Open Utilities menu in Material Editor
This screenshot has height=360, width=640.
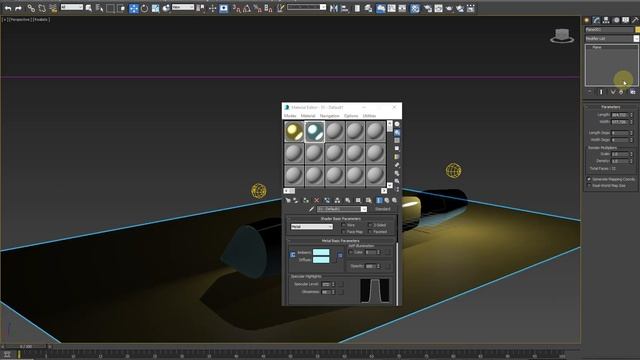click(x=369, y=116)
